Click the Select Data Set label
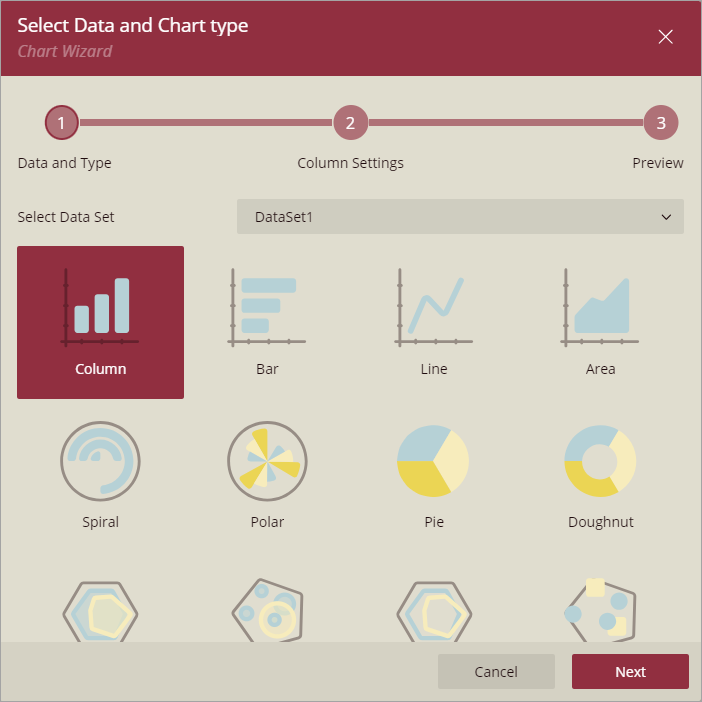 [66, 217]
